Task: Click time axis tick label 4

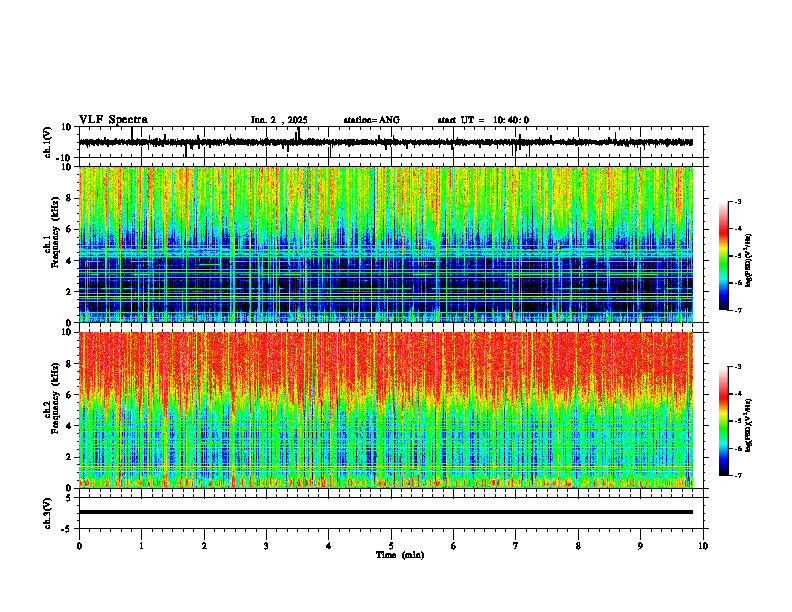Action: (329, 546)
